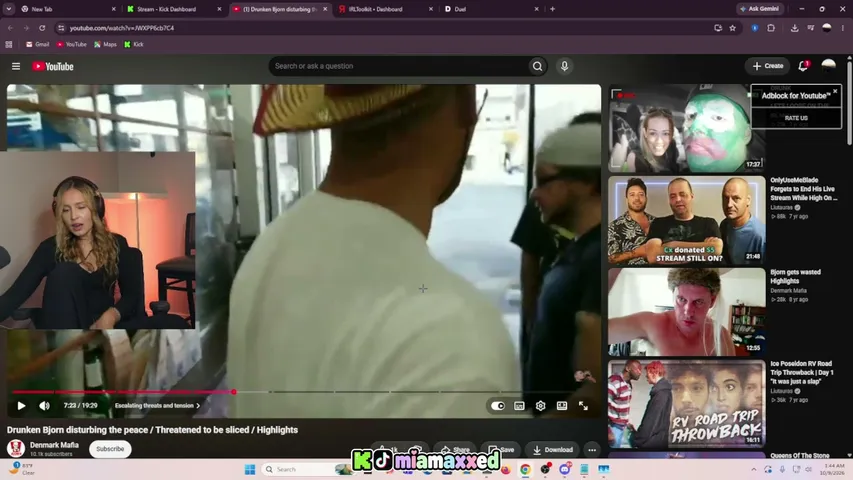Screen dimensions: 853x480
Task: Open the tab search dropdown arrow
Action: 9,9
